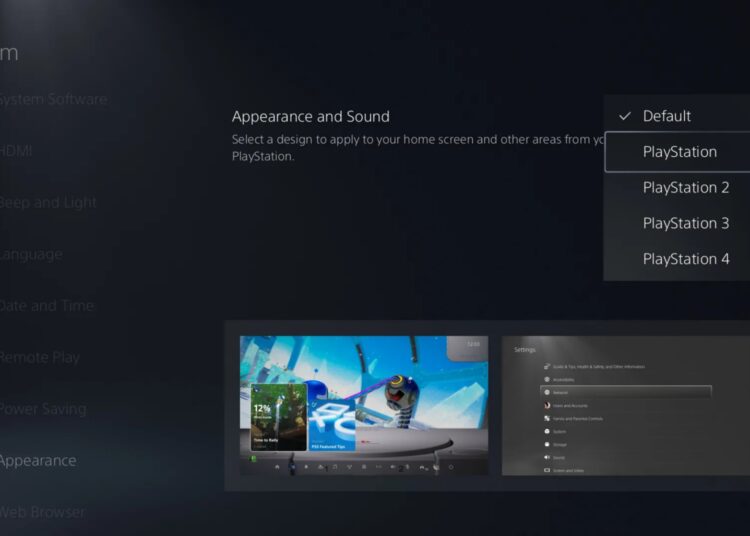Pick the PlayStation 3 theme option
Screen dimensions: 750x536
tap(685, 223)
